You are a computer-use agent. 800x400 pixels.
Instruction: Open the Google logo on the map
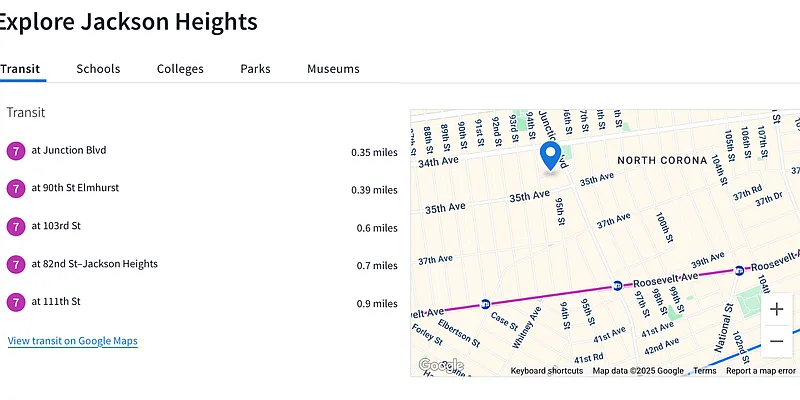[x=440, y=366]
